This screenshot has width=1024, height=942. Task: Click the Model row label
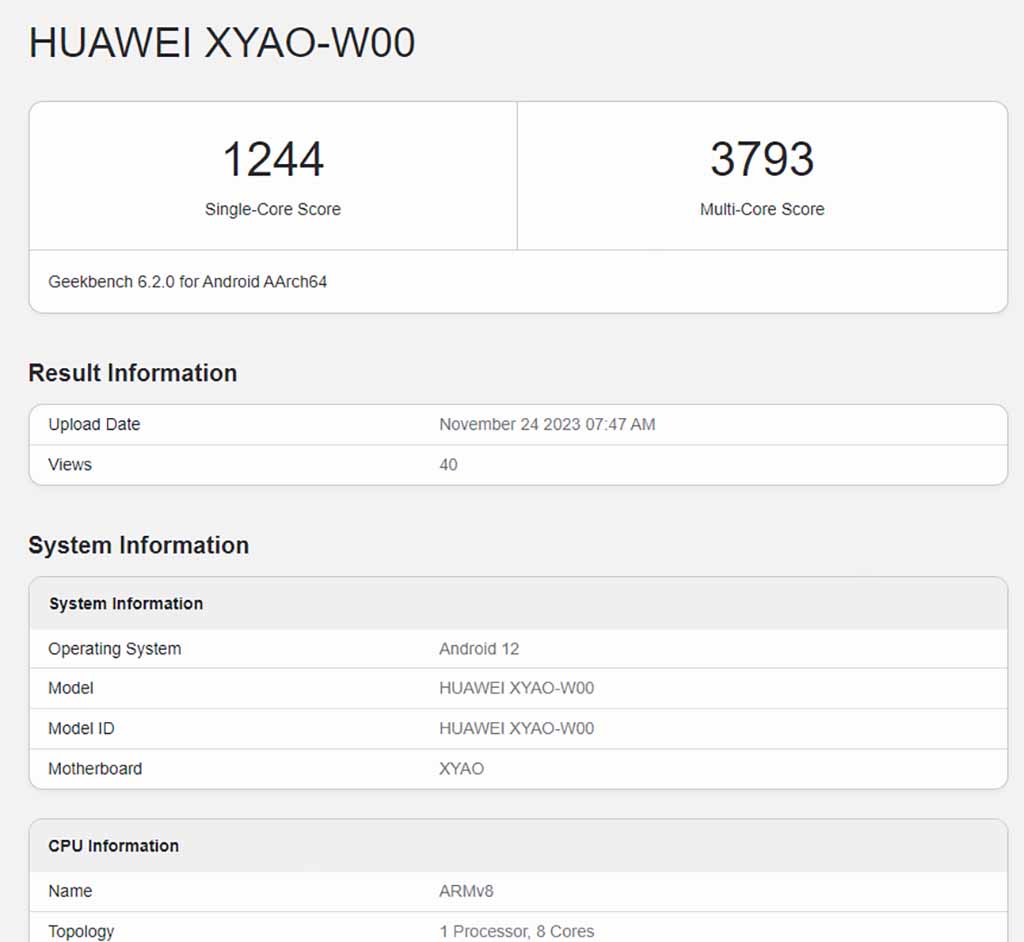click(71, 688)
